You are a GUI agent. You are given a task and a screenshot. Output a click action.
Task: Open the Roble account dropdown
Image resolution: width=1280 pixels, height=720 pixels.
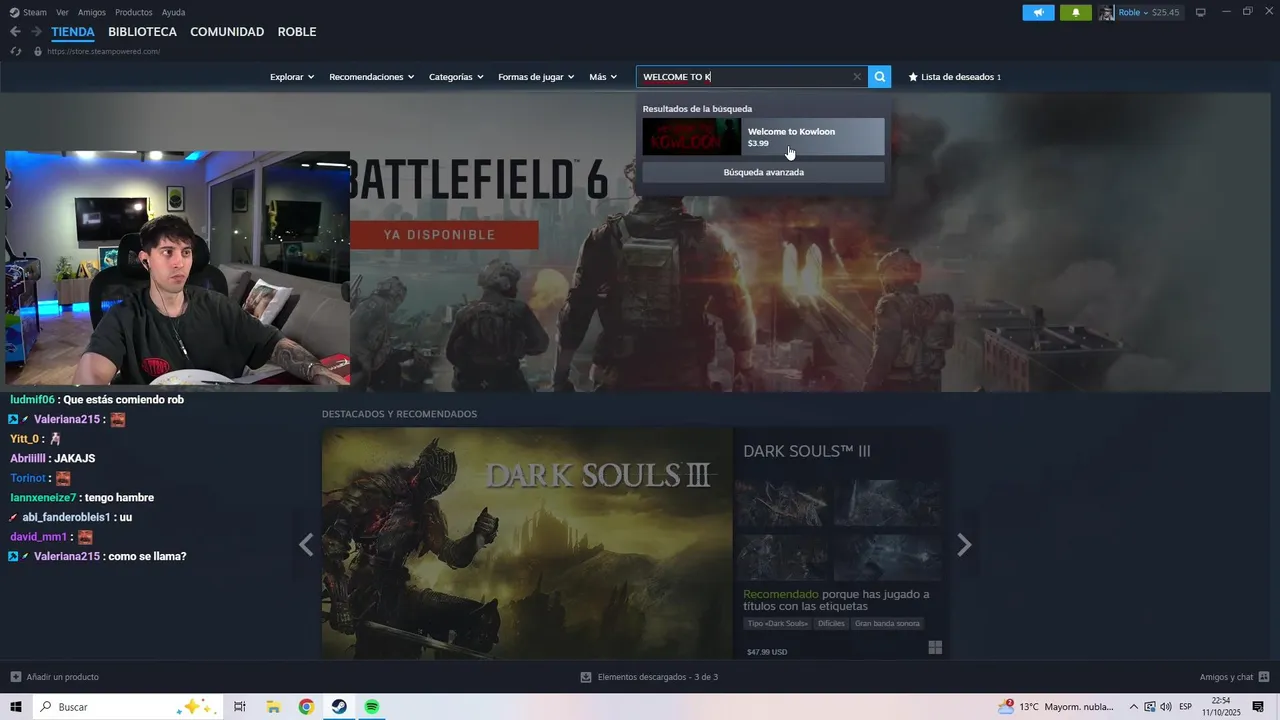(x=1134, y=12)
